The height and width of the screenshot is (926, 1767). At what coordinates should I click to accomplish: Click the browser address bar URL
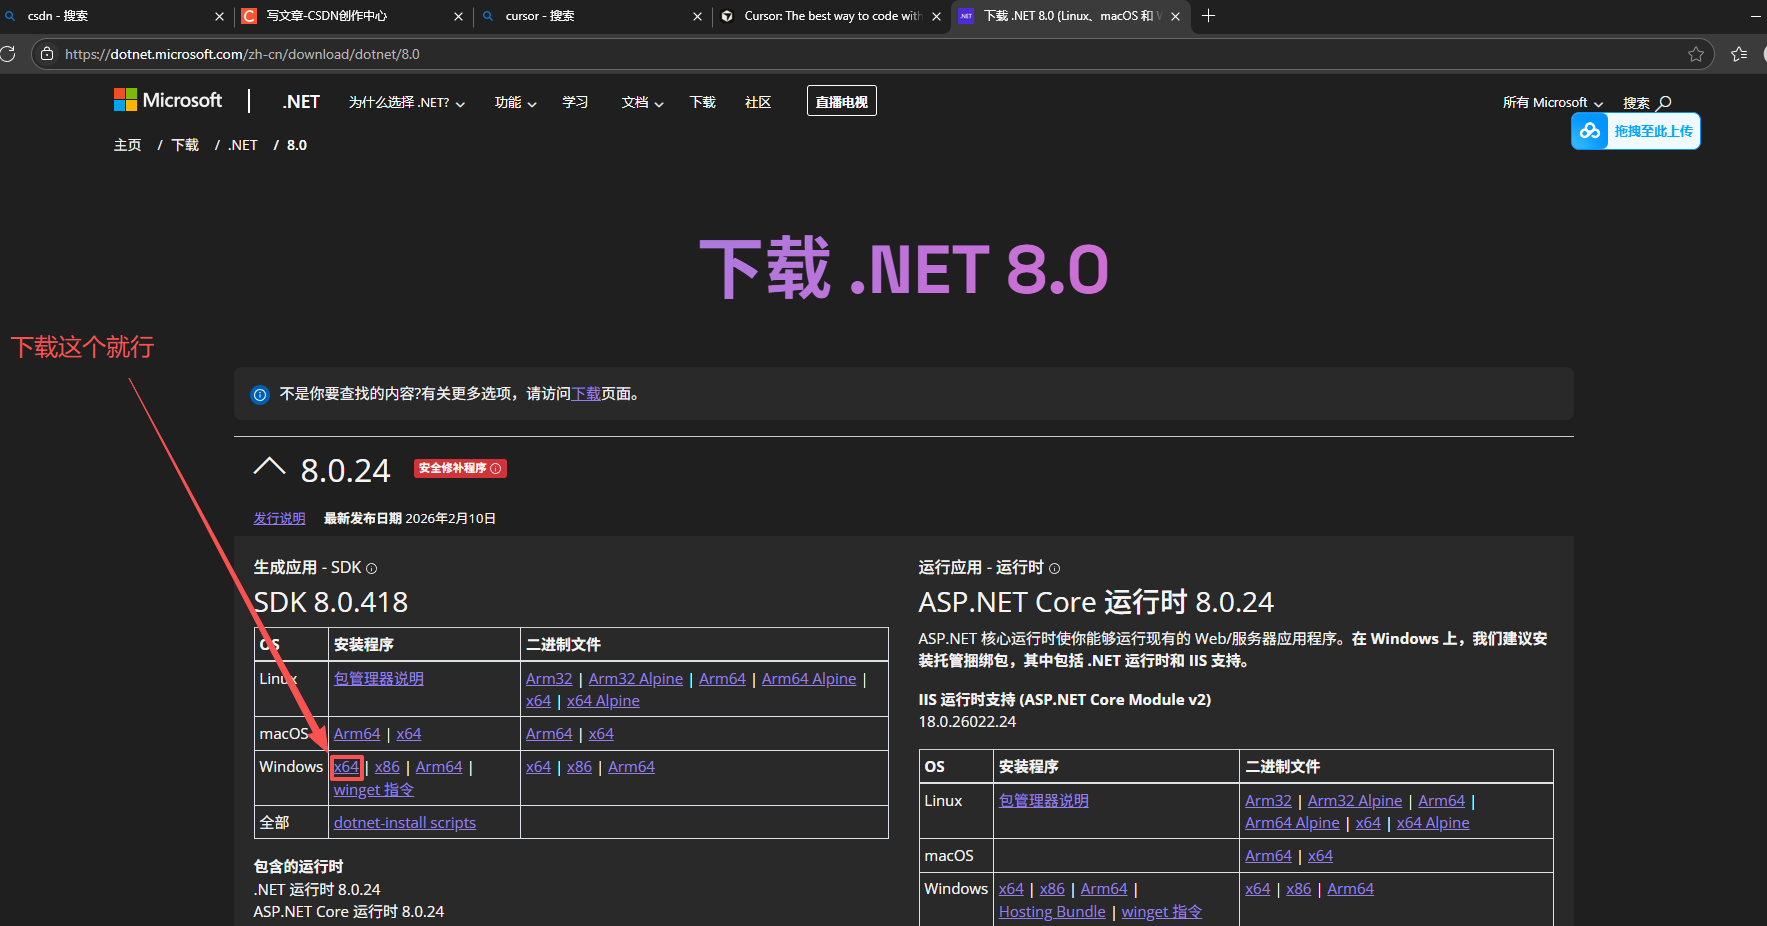(242, 54)
